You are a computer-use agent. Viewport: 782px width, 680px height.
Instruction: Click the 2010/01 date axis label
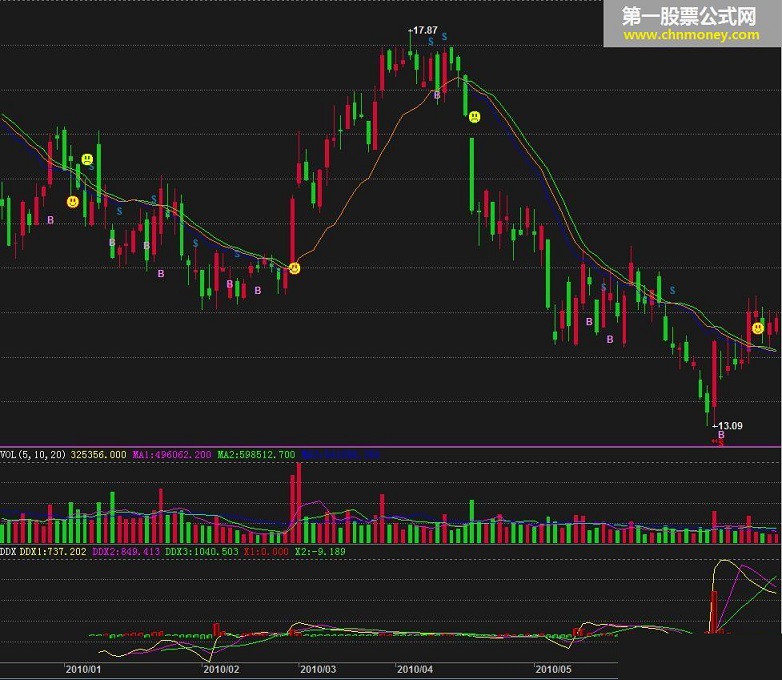[83, 669]
